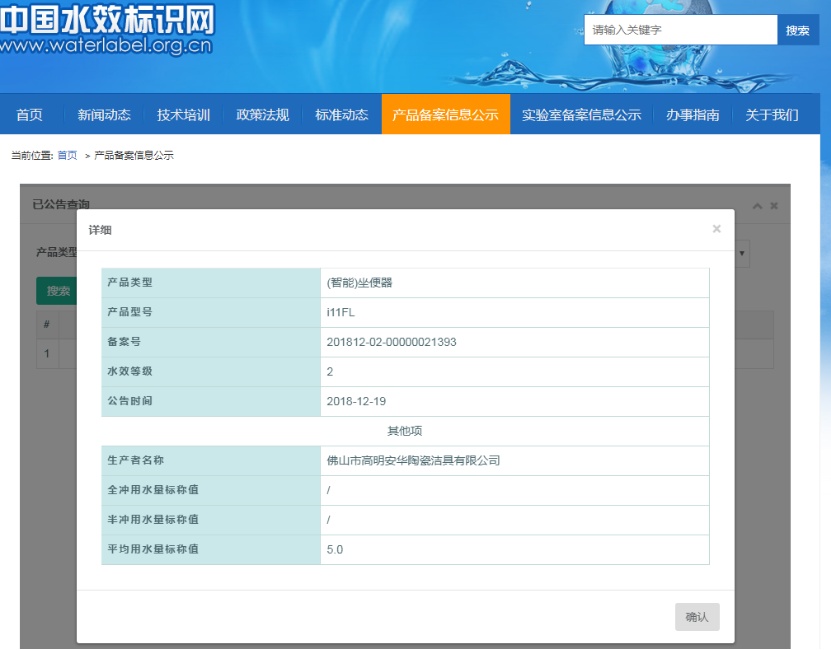Viewport: 831px width, 650px height.
Task: Click the 备案号 value 201812-02-00000021393
Action: (391, 342)
